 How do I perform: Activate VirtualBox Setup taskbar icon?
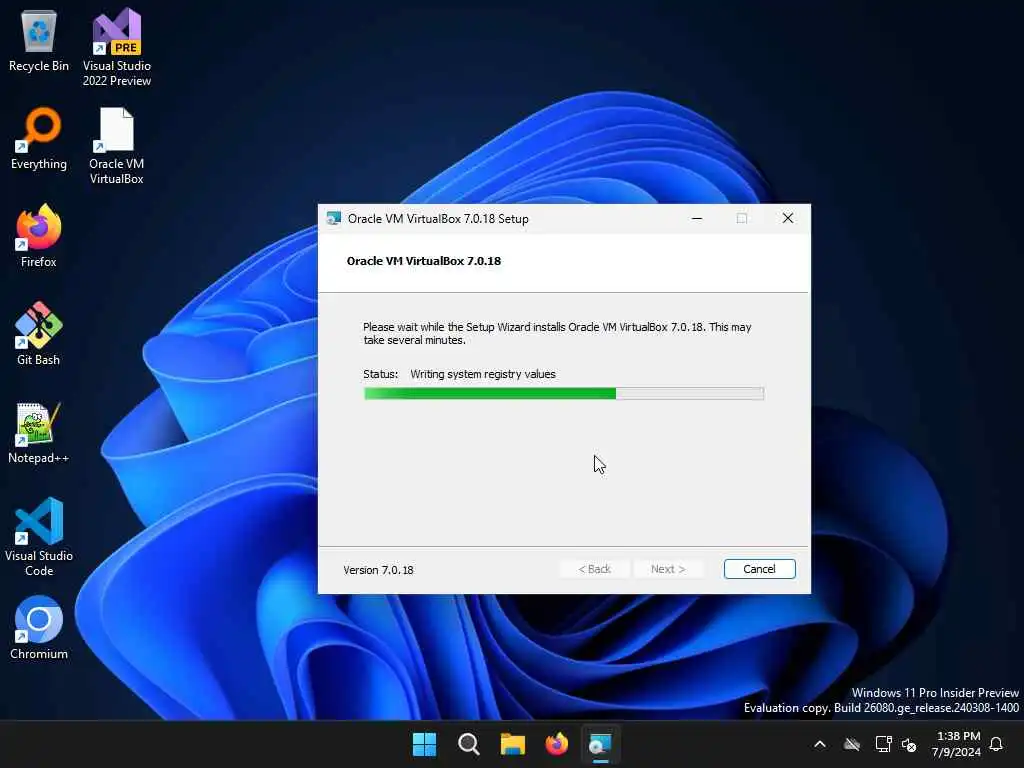[600, 744]
